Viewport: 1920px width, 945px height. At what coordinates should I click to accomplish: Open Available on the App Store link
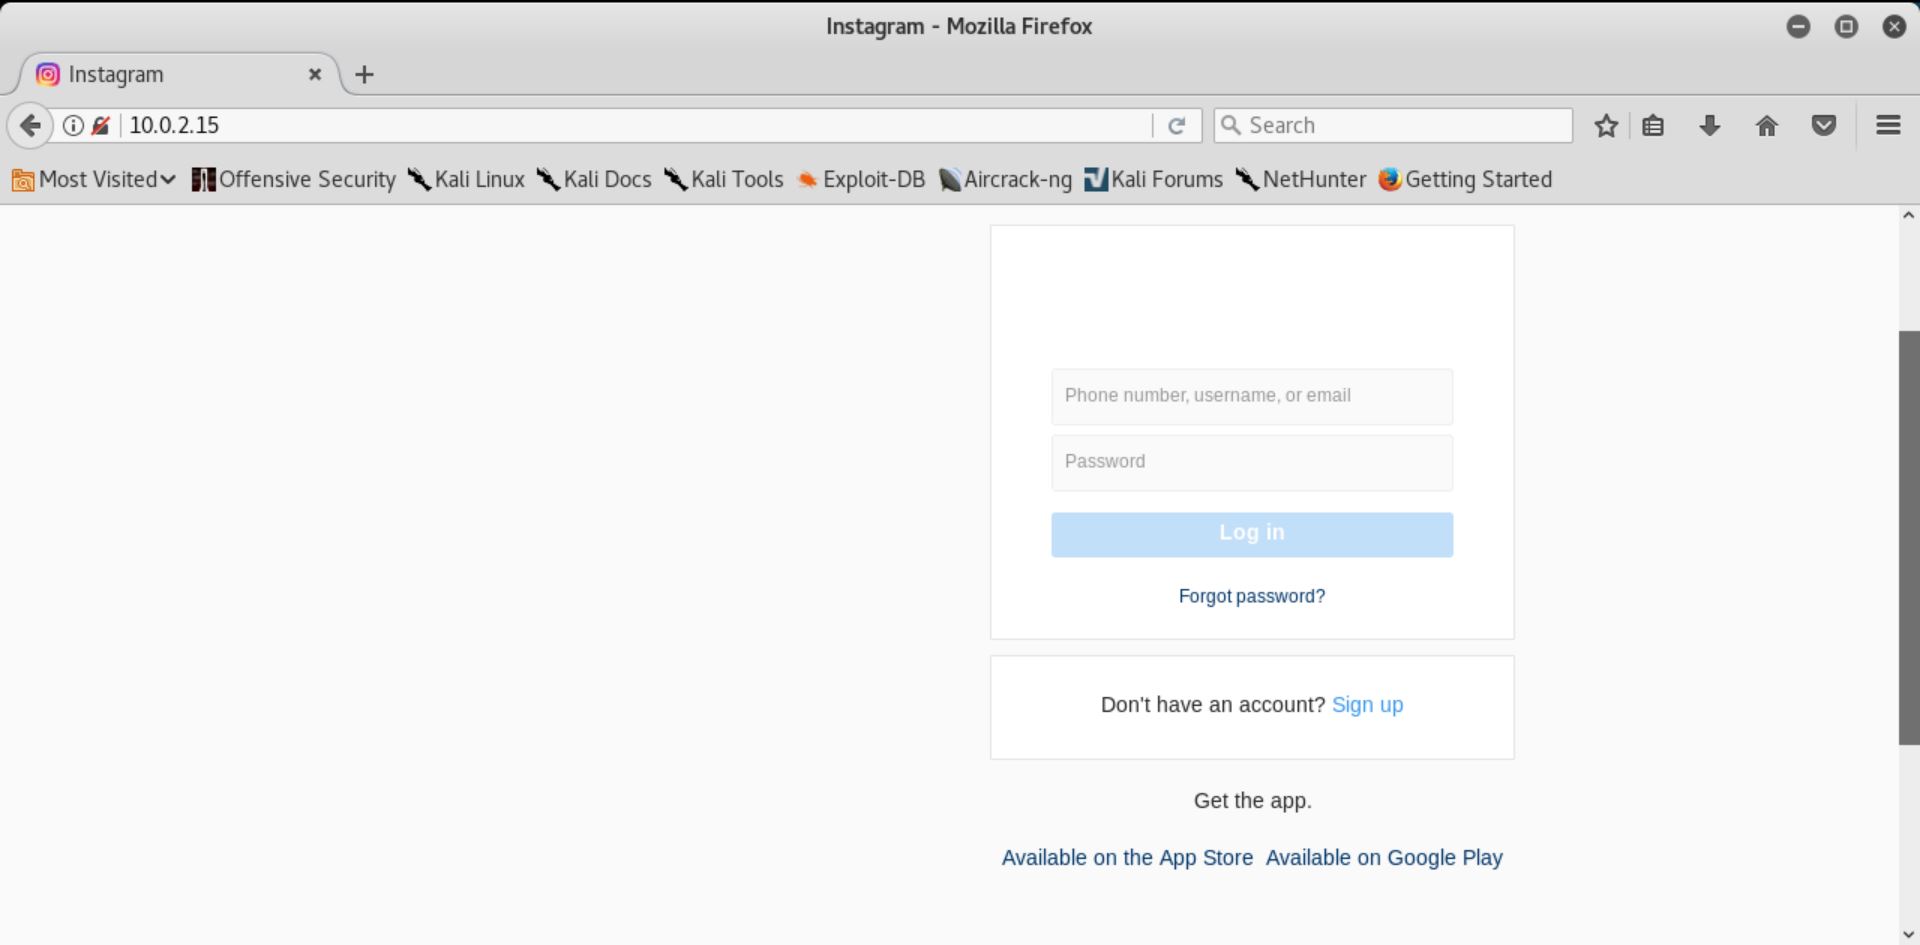click(x=1127, y=858)
